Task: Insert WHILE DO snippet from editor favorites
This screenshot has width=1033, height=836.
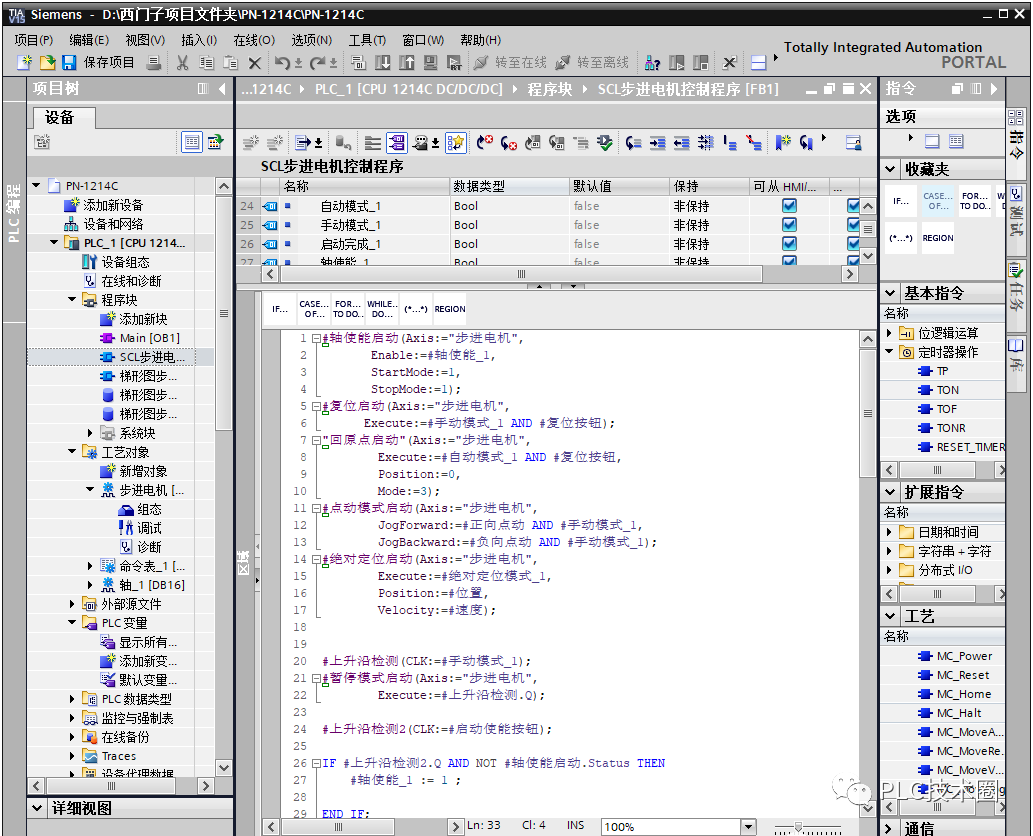Action: coord(382,309)
